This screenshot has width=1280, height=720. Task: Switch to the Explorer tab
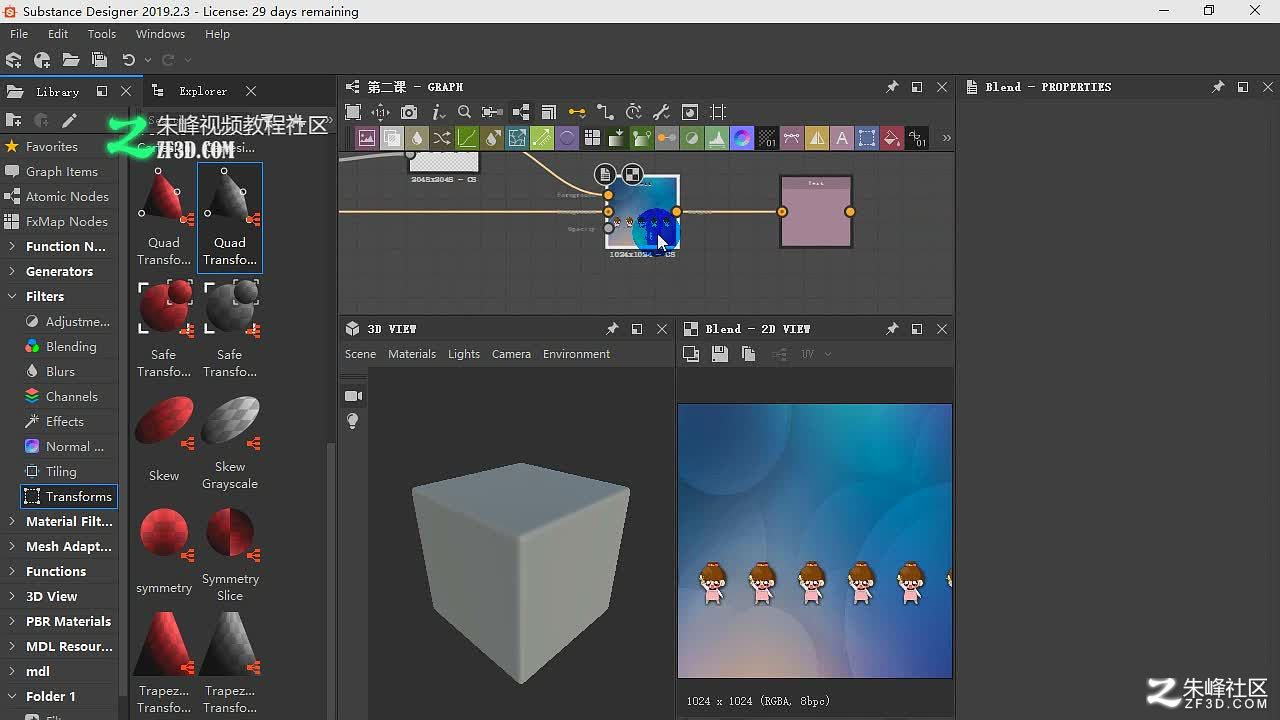[x=203, y=91]
